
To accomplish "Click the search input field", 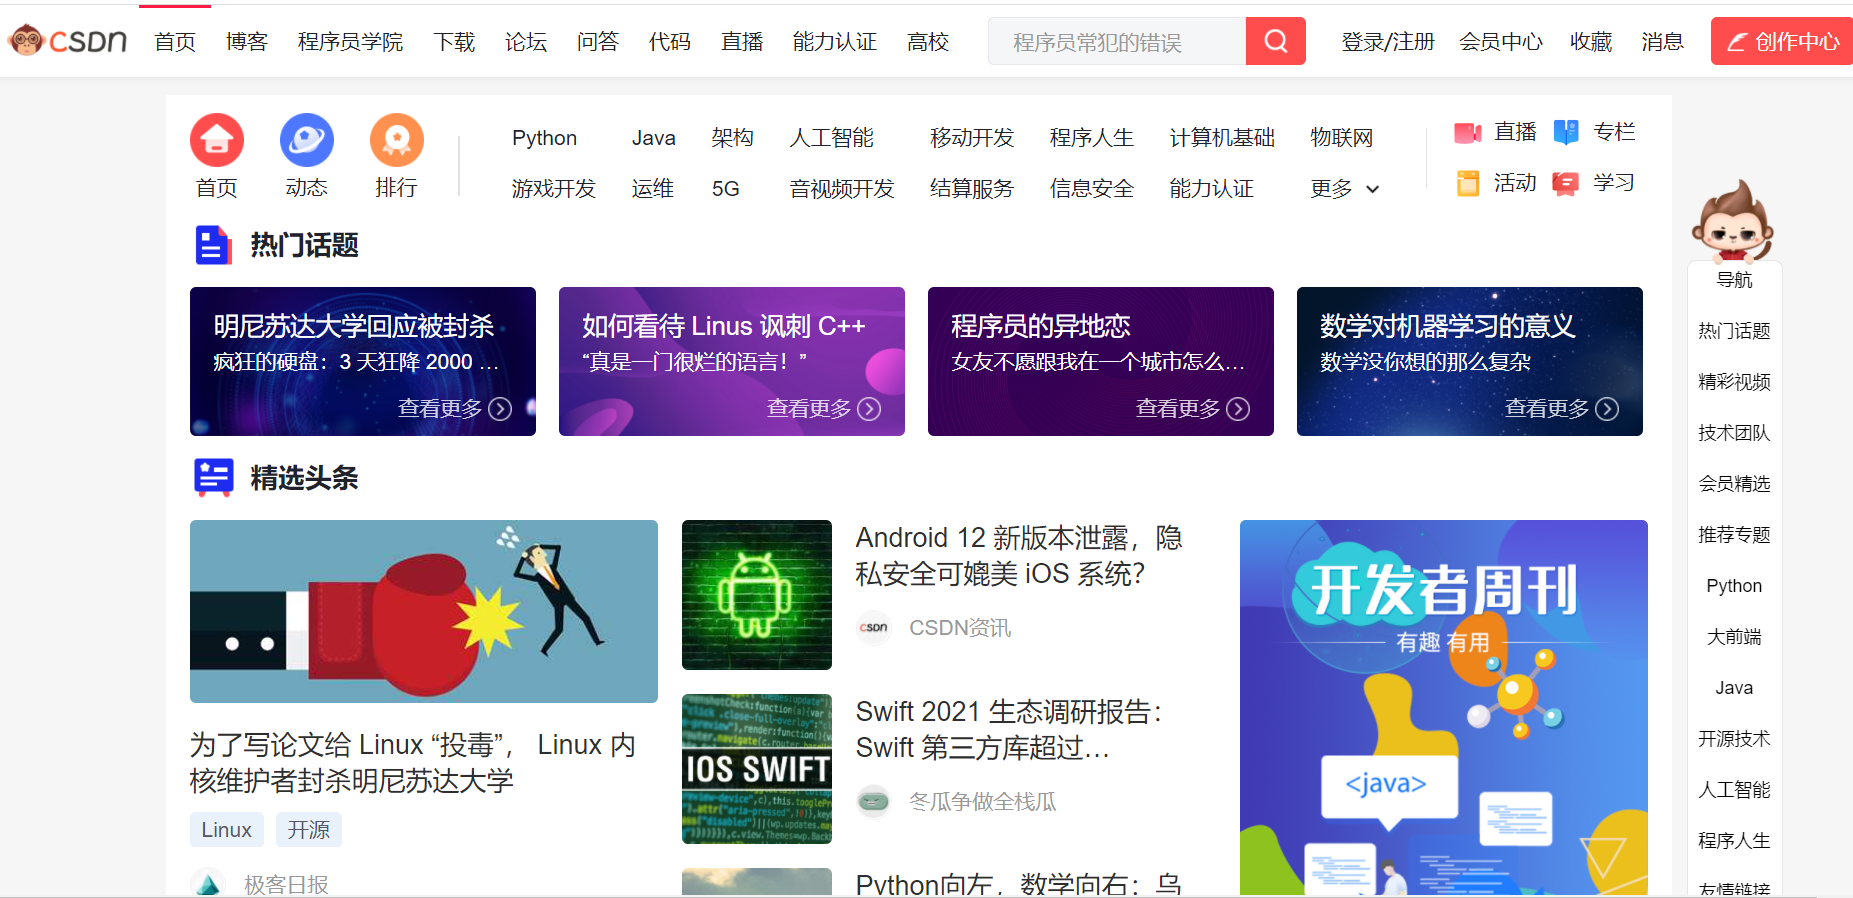I will click(x=1117, y=41).
